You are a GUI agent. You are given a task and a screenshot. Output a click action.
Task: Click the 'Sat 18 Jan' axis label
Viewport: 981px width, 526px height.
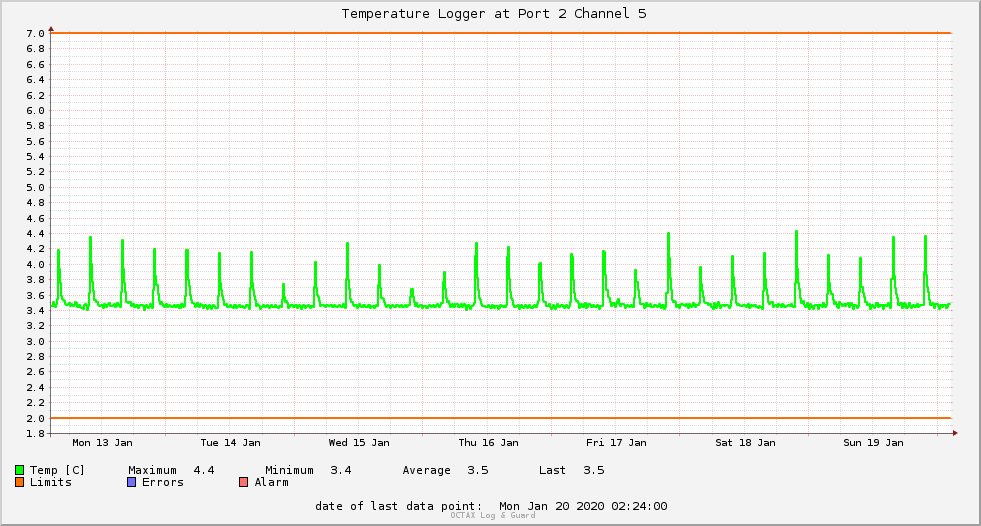tap(745, 443)
